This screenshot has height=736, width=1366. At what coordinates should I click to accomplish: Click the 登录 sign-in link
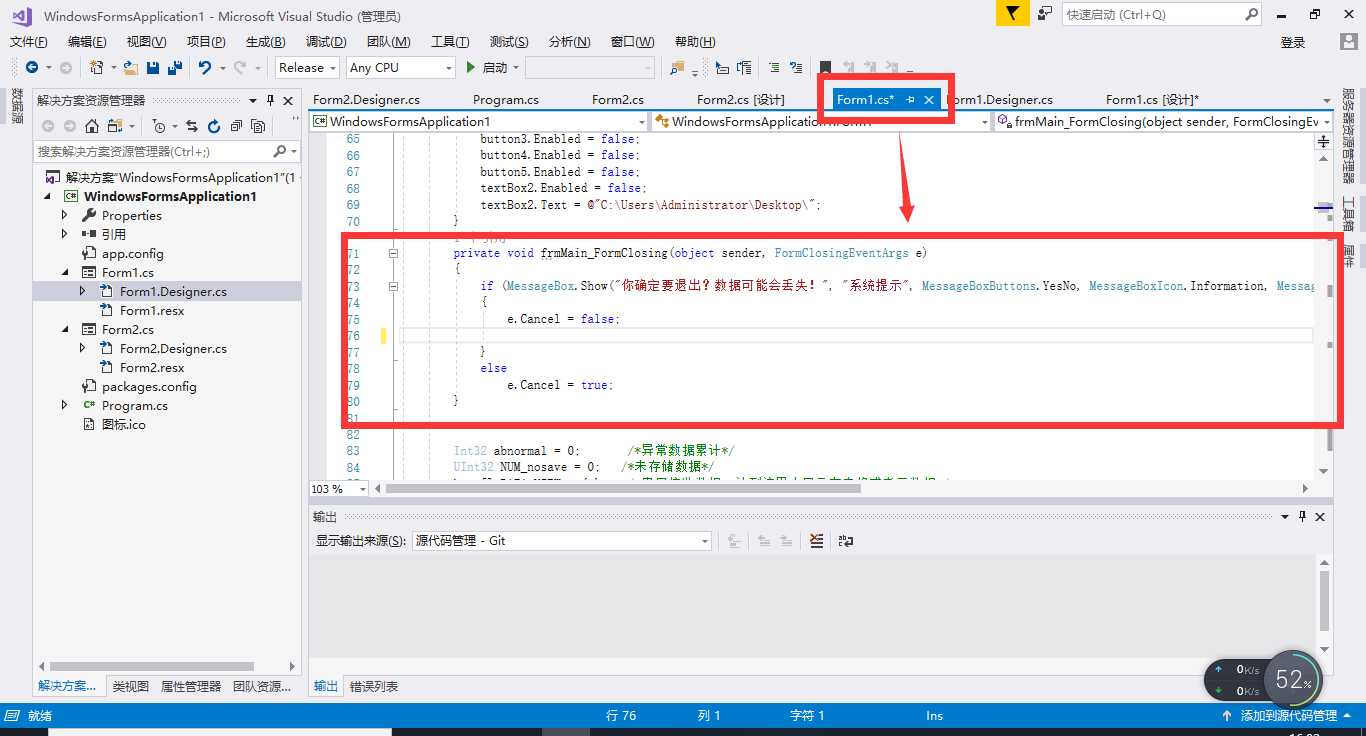(1293, 42)
